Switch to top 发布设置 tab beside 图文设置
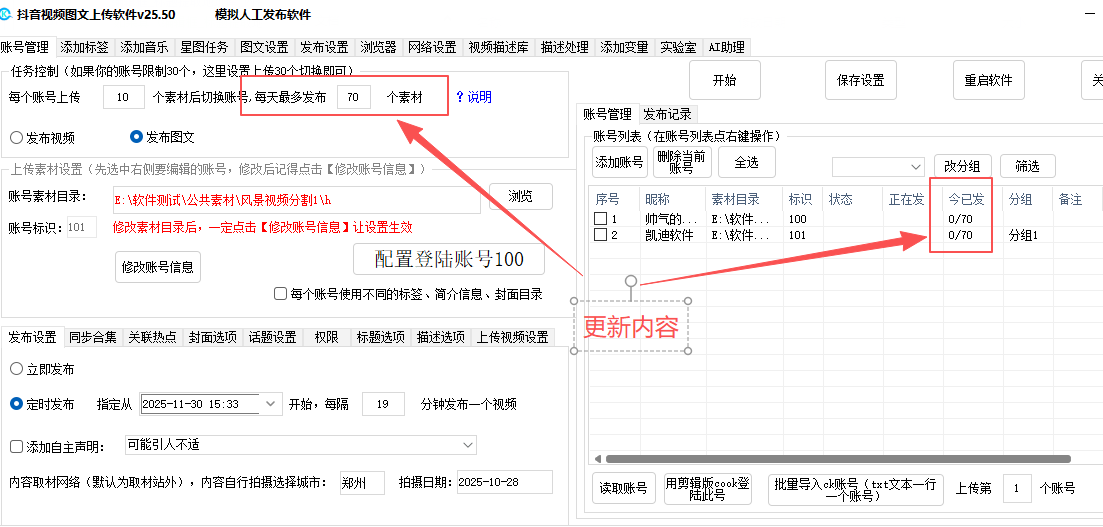Screen dimensions: 1103x527 pos(324,47)
